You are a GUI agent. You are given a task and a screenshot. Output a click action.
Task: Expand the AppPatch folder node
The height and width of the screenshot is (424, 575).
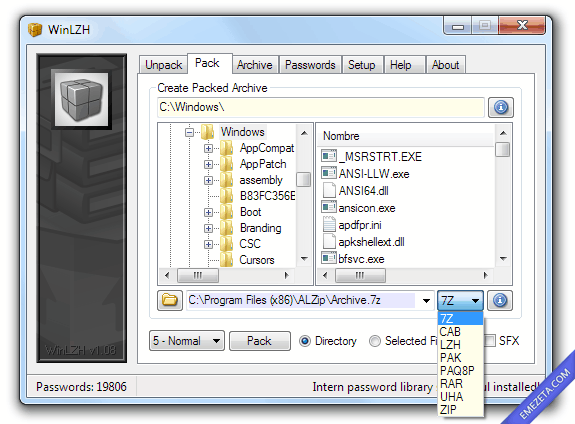coord(208,164)
